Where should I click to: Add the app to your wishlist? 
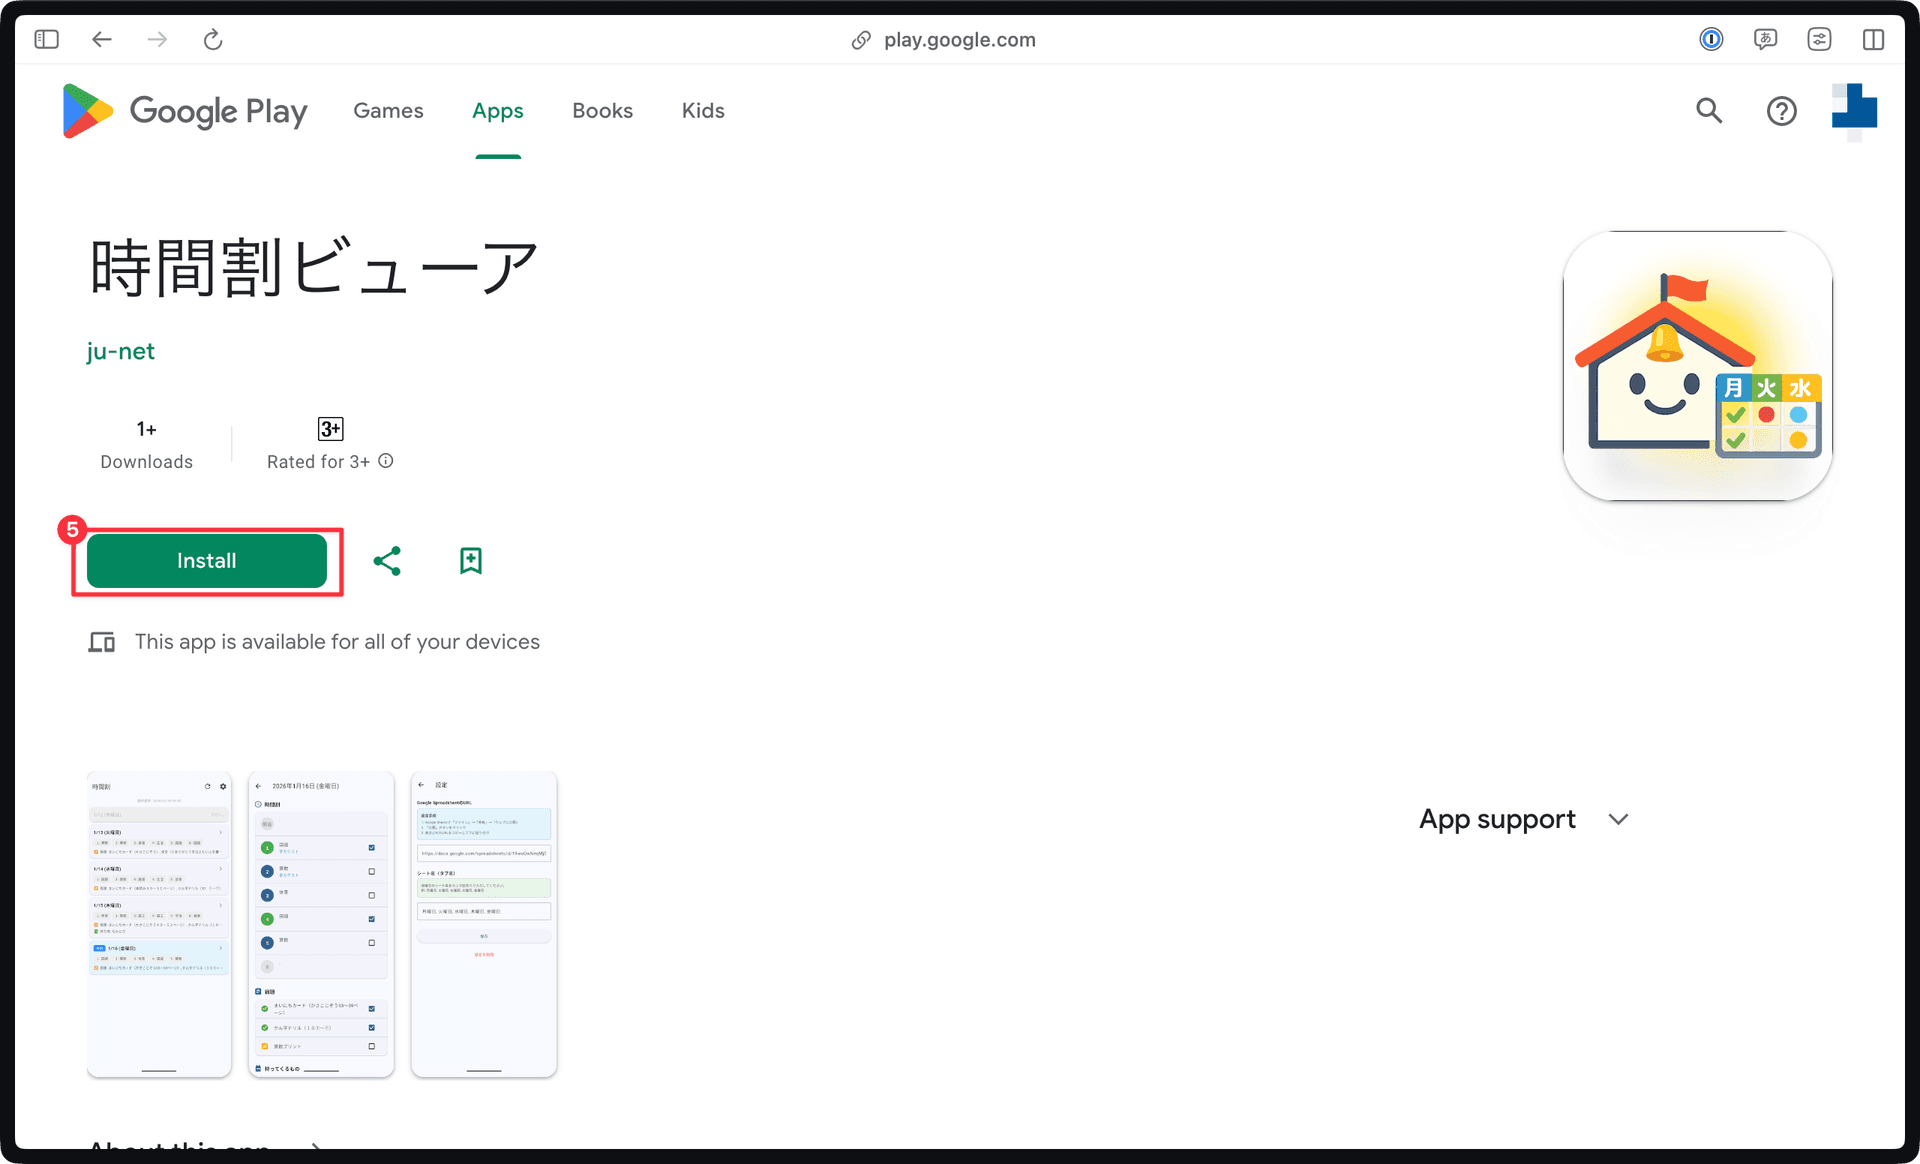point(470,561)
